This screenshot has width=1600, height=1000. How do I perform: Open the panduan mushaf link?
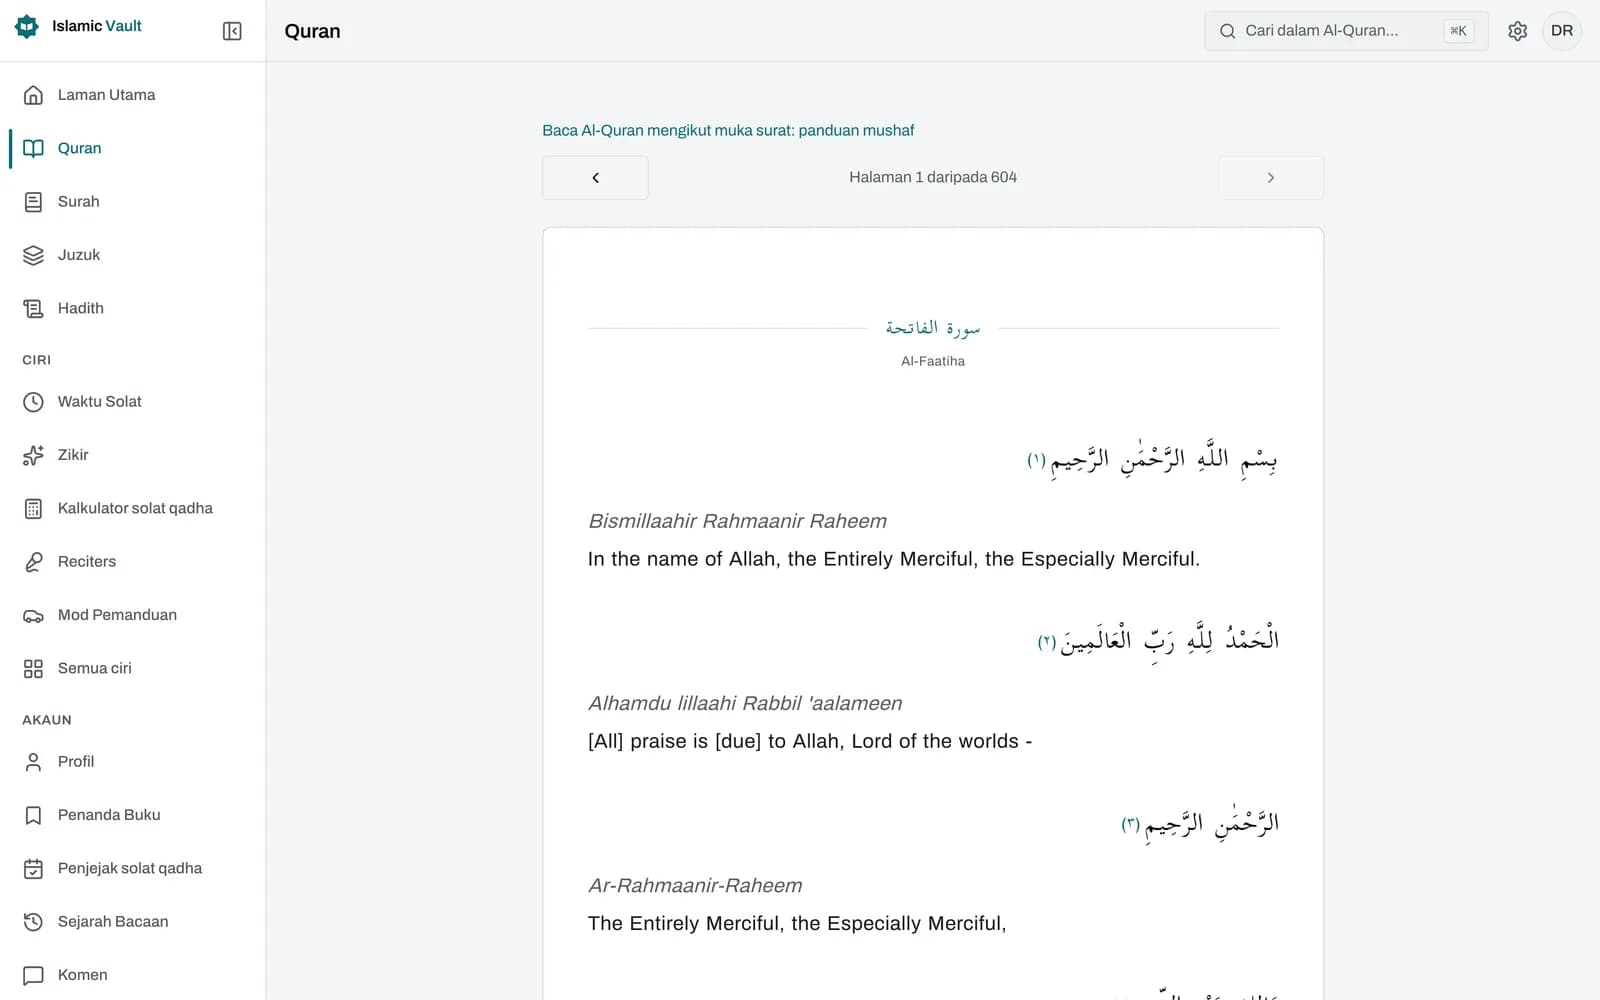pyautogui.click(x=728, y=130)
